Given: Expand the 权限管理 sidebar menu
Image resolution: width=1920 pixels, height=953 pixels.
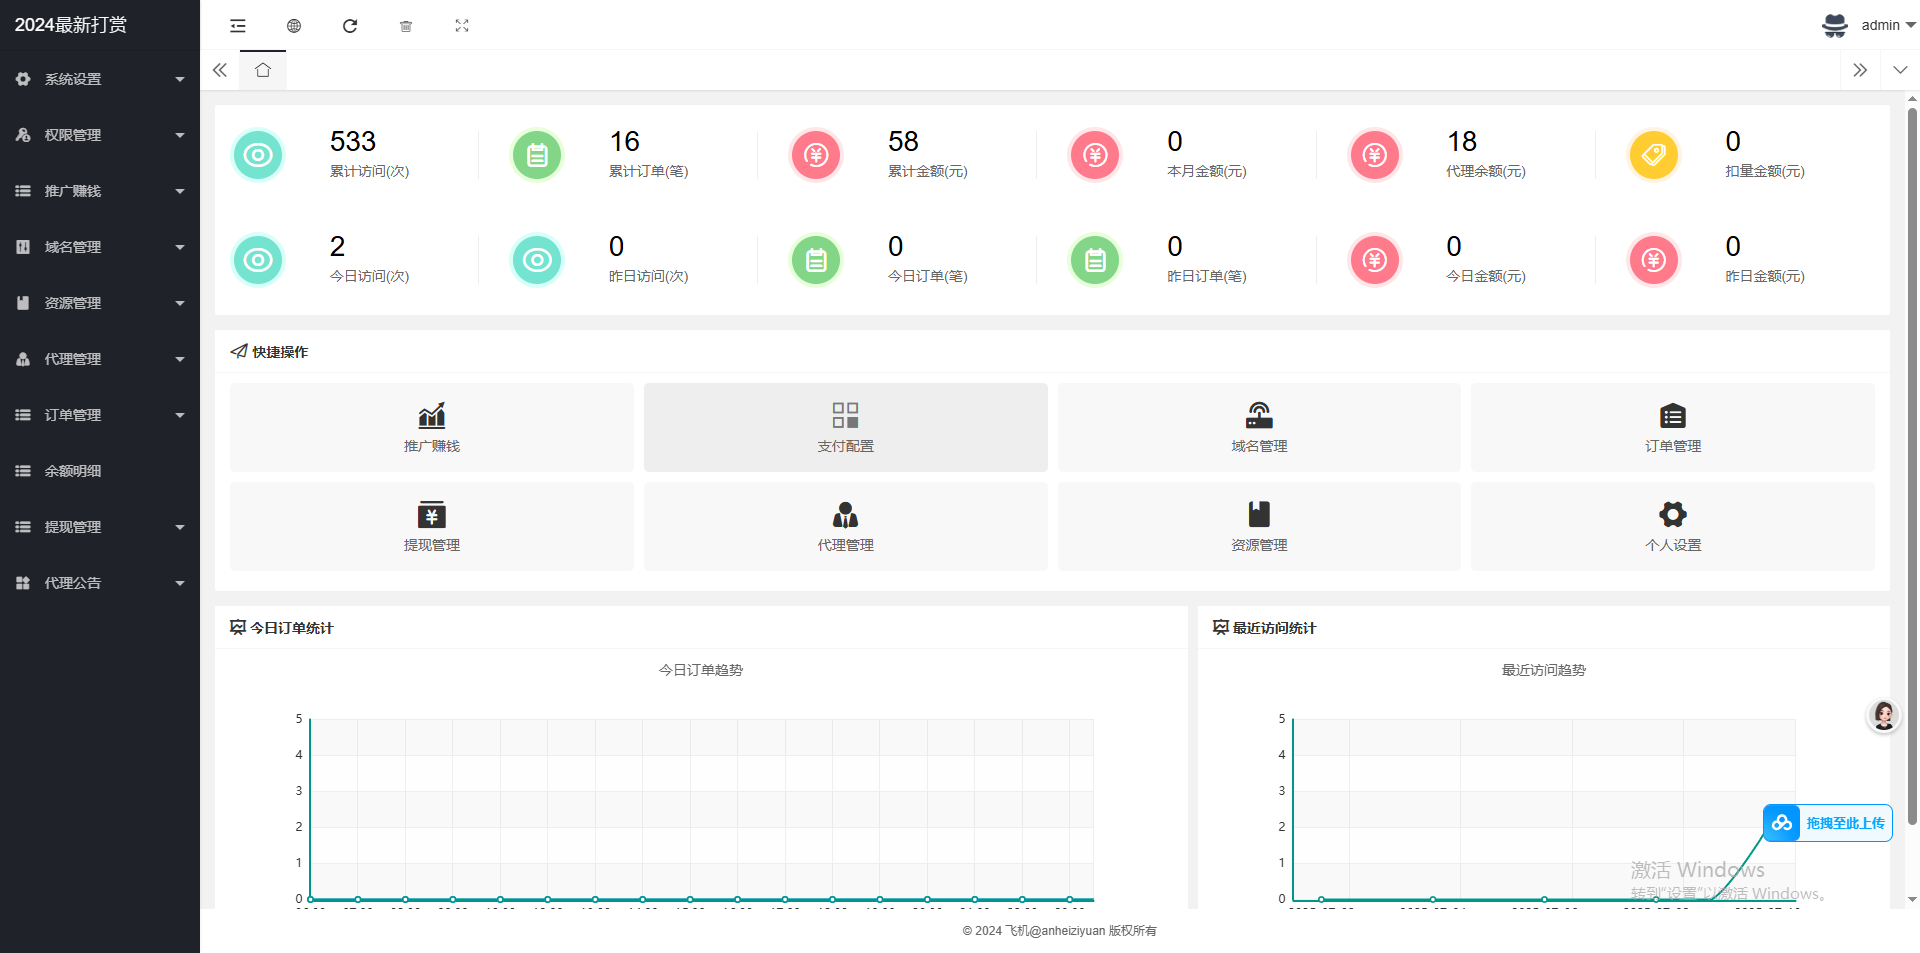Looking at the screenshot, I should 100,135.
